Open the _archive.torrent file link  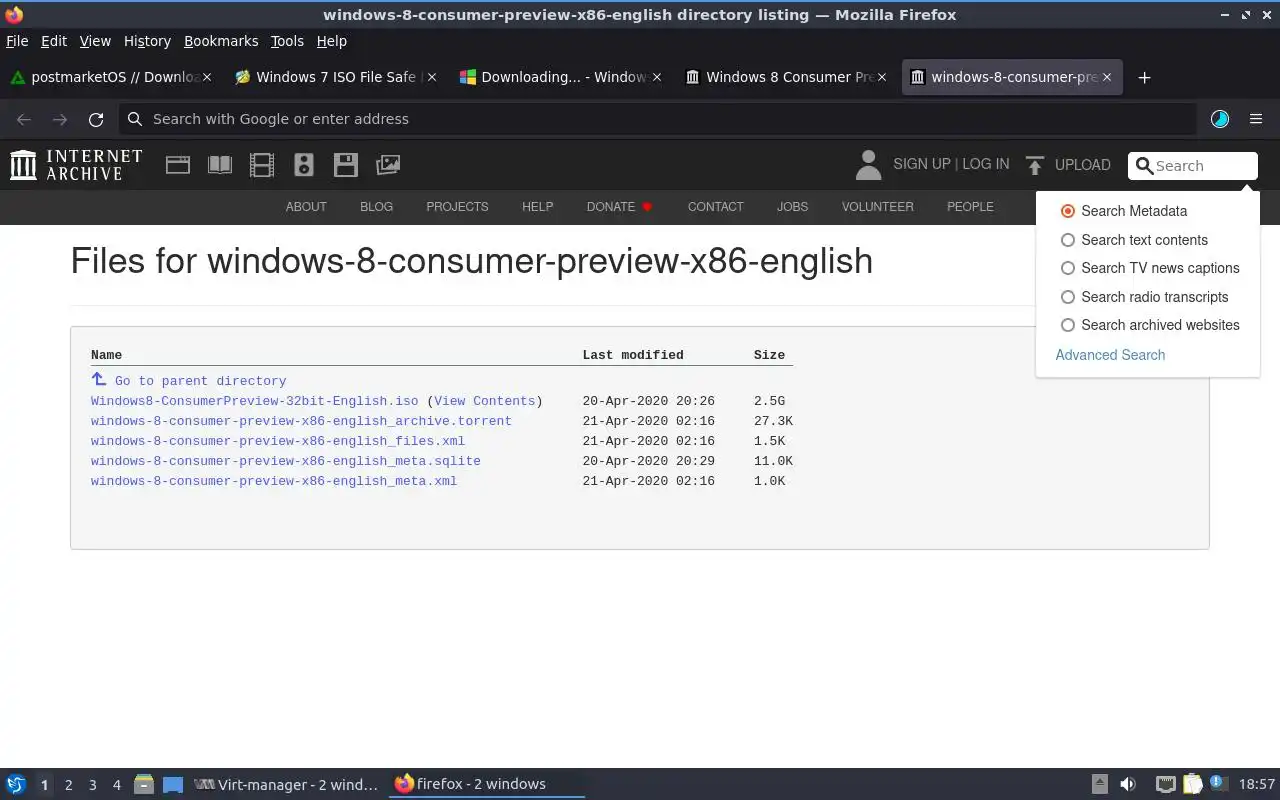[x=301, y=421]
